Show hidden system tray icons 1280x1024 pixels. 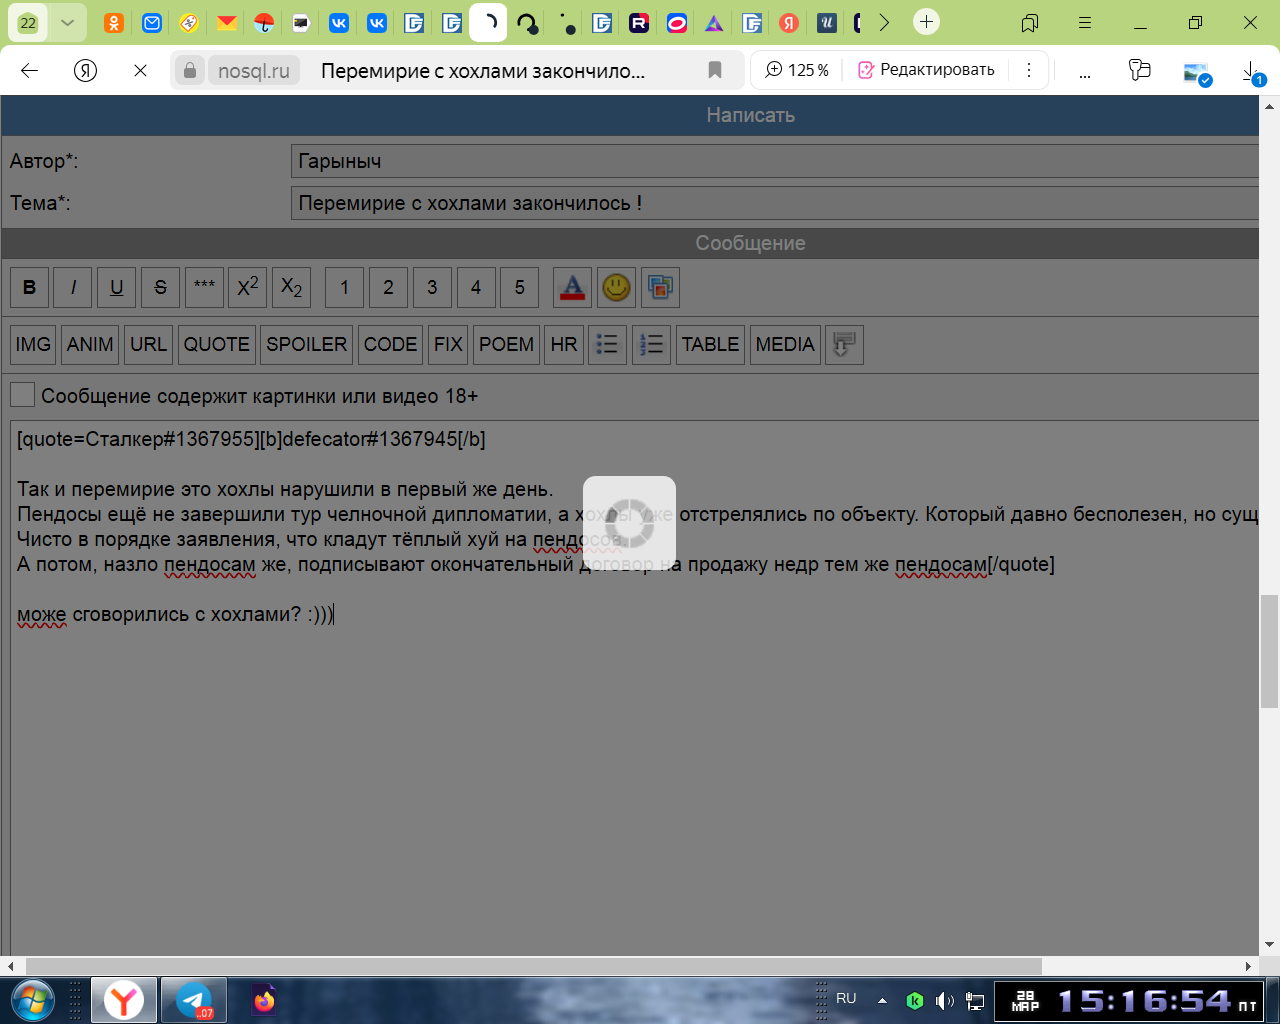882,1000
